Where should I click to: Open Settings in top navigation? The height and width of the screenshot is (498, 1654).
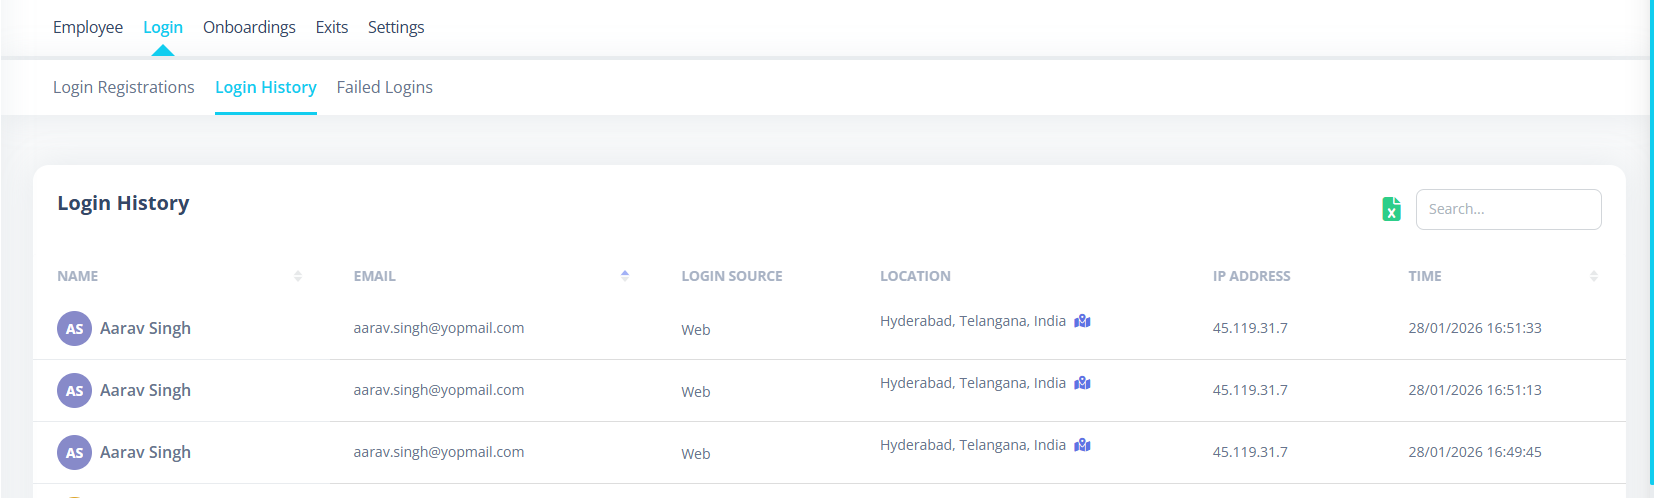pyautogui.click(x=396, y=27)
